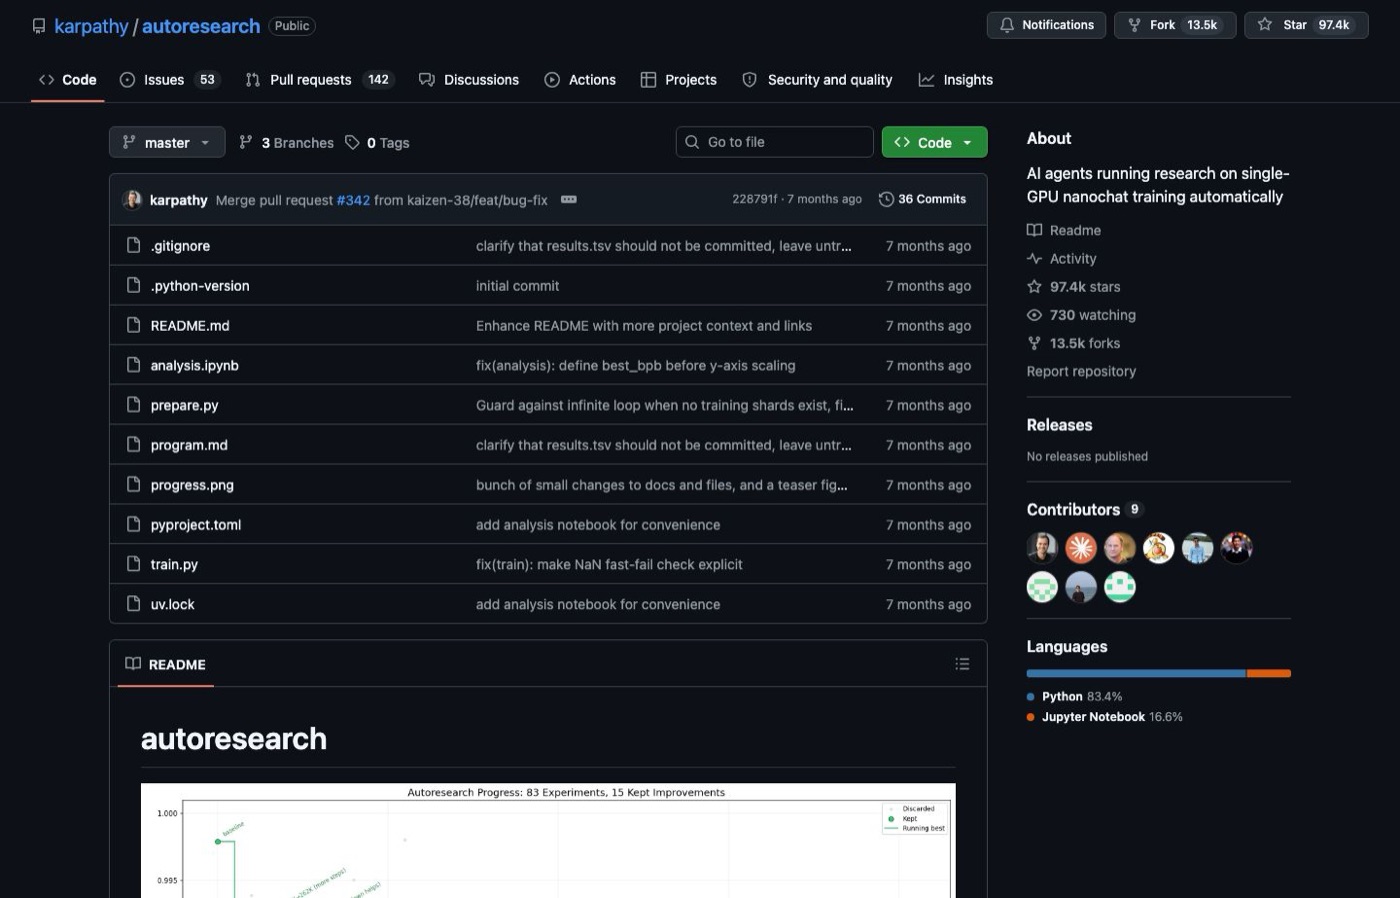Viewport: 1400px width, 898px height.
Task: Open the Pull requests tab
Action: (320, 80)
